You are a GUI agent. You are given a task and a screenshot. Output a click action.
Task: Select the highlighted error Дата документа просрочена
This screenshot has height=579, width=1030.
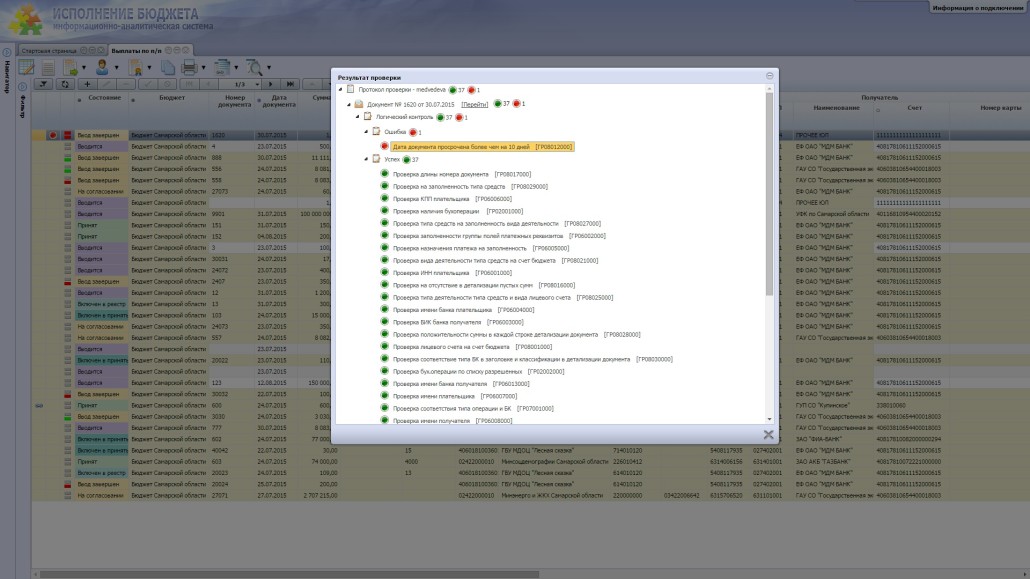click(482, 147)
